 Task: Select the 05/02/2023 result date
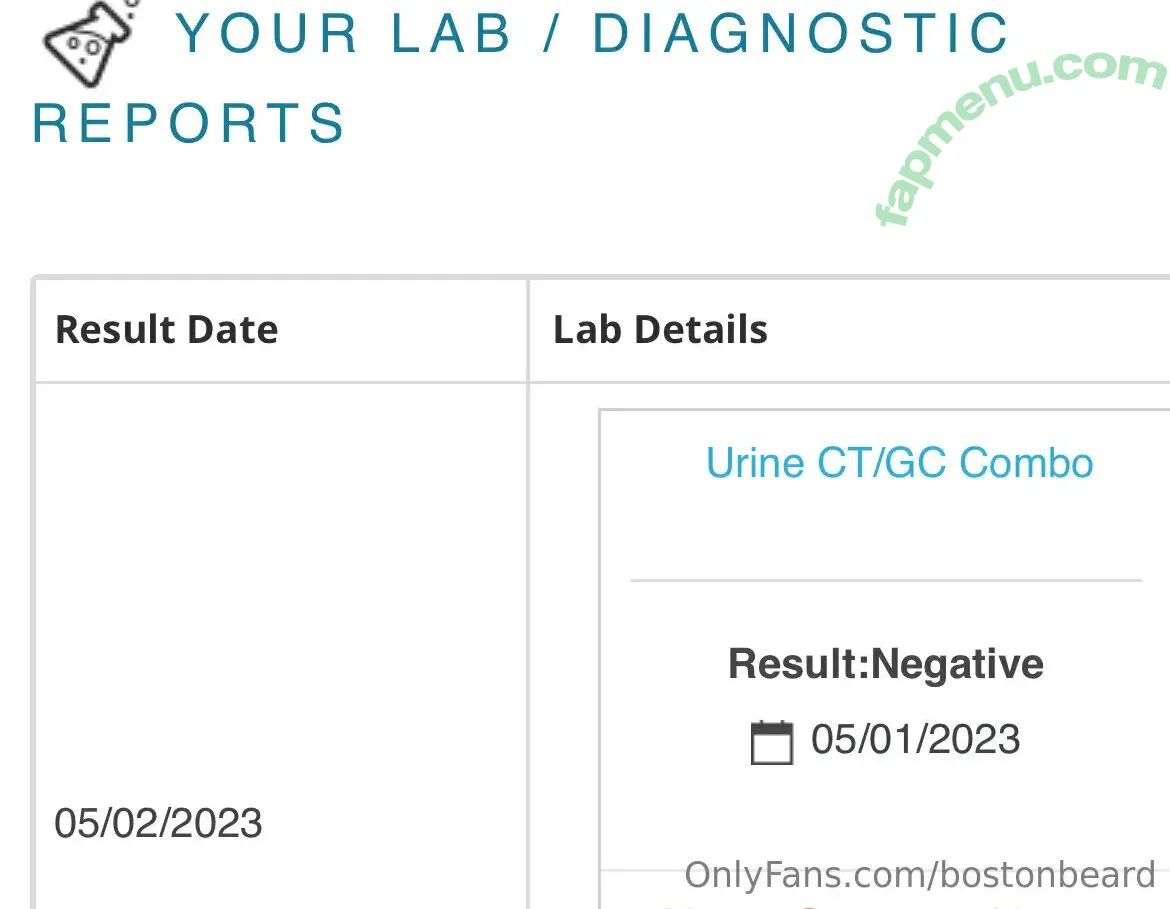(158, 824)
